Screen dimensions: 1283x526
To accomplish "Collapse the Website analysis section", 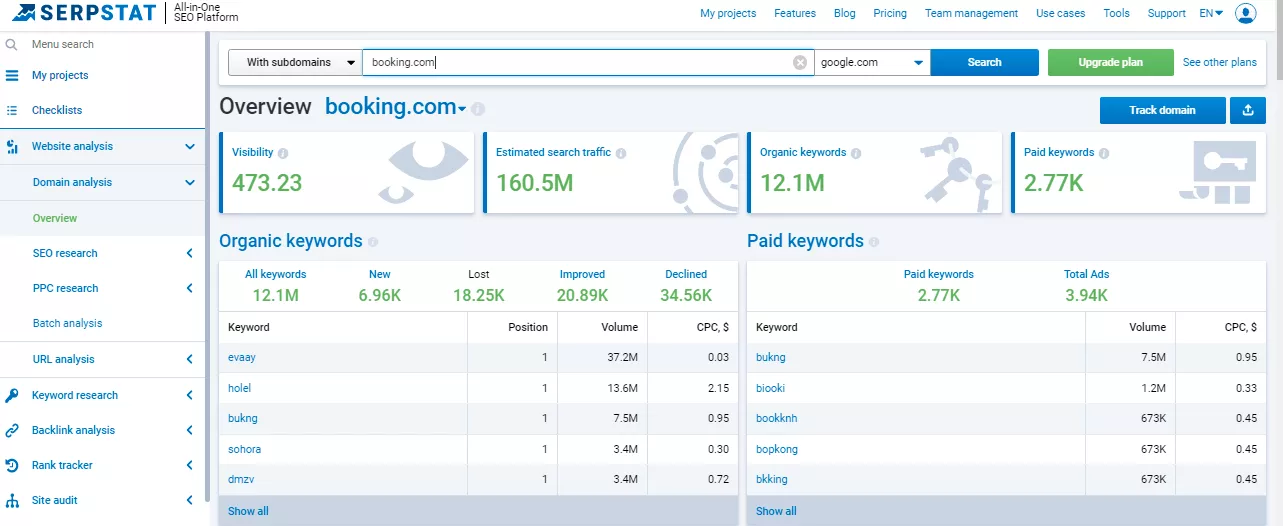I will click(189, 147).
